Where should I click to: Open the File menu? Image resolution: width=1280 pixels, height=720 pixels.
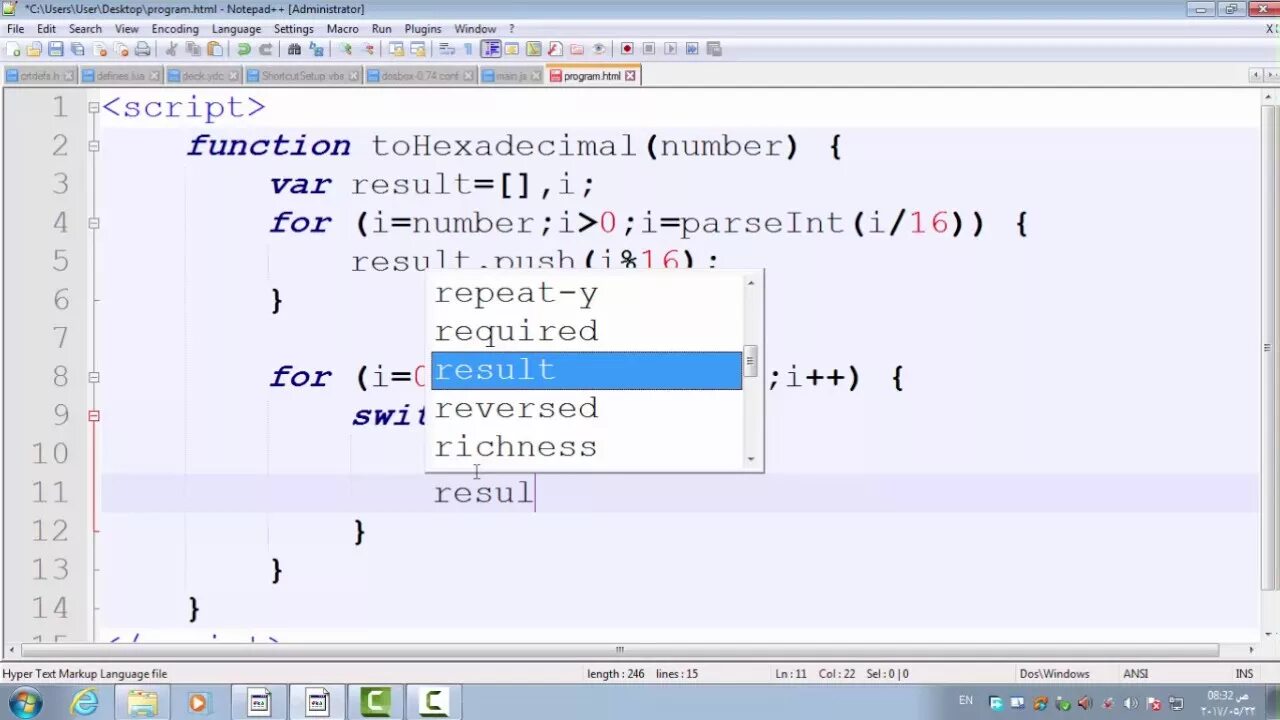[15, 29]
